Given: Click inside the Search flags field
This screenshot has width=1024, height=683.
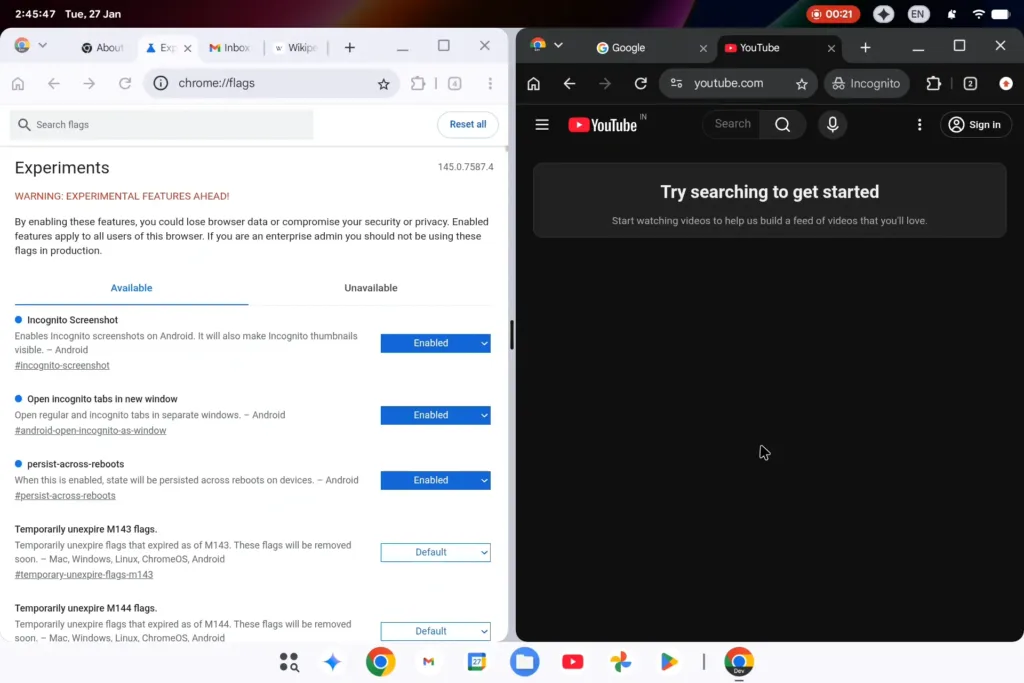Looking at the screenshot, I should coord(160,124).
